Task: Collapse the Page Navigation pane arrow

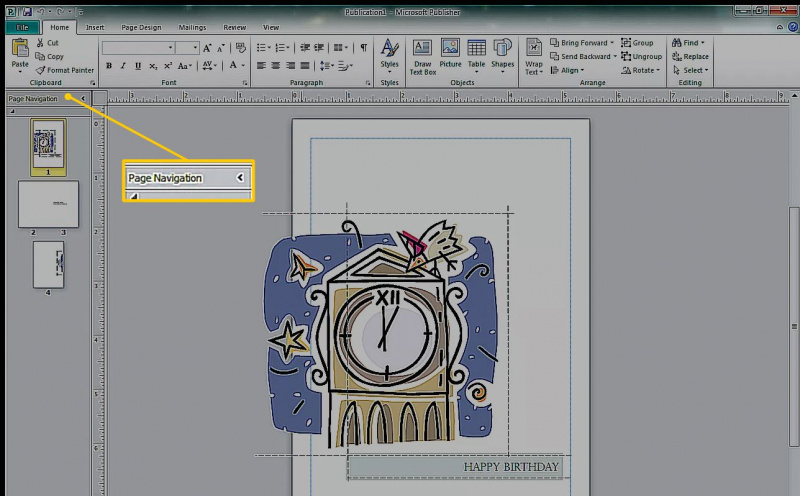Action: point(83,98)
